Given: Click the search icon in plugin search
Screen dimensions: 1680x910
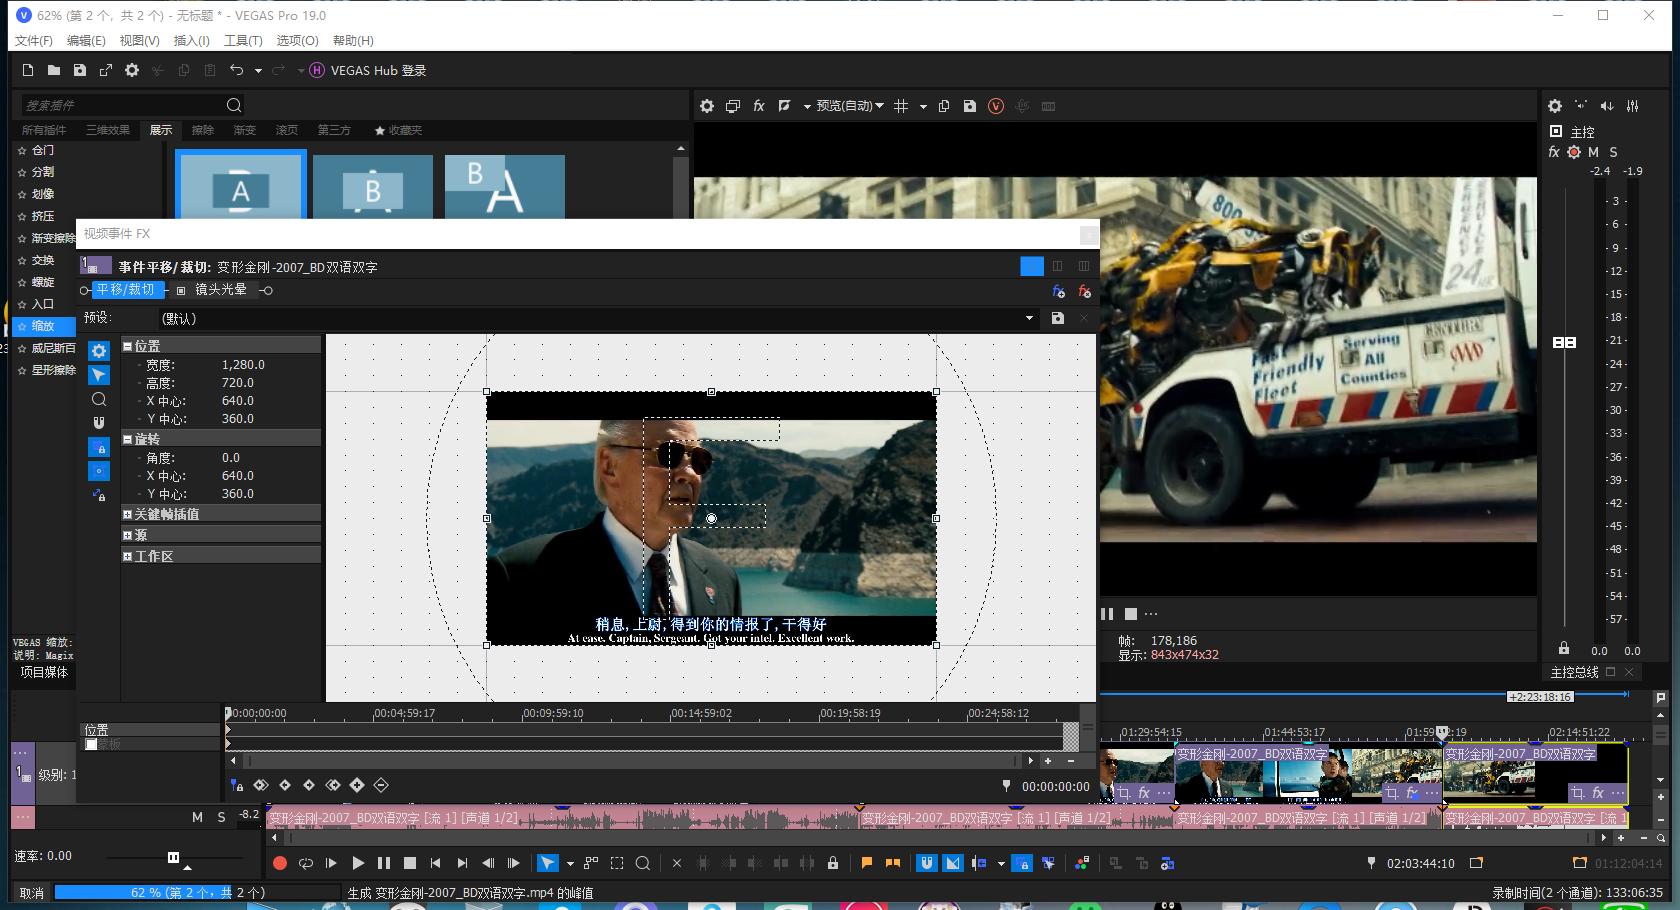Looking at the screenshot, I should click(234, 105).
